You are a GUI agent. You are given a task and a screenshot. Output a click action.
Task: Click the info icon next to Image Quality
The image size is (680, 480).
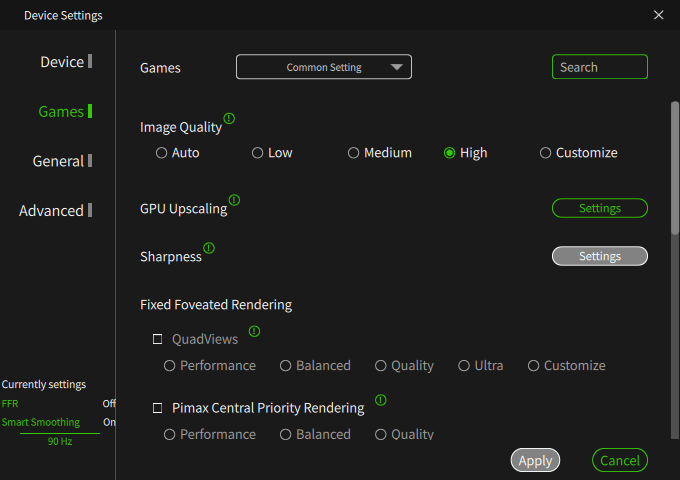229,118
